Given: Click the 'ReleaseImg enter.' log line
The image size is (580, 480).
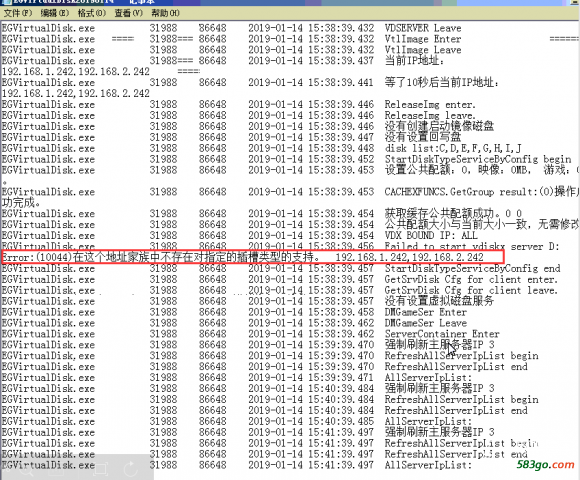Looking at the screenshot, I should (x=239, y=105).
